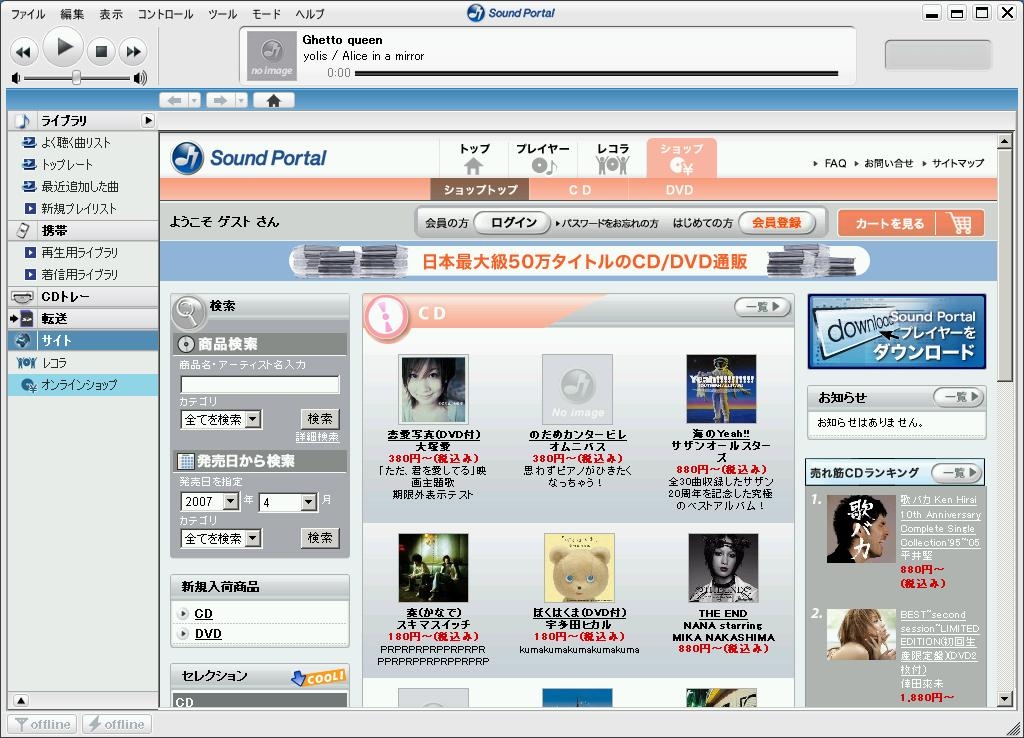This screenshot has width=1024, height=738.
Task: Click the 商品名・アーティスト名 search field
Action: [260, 384]
